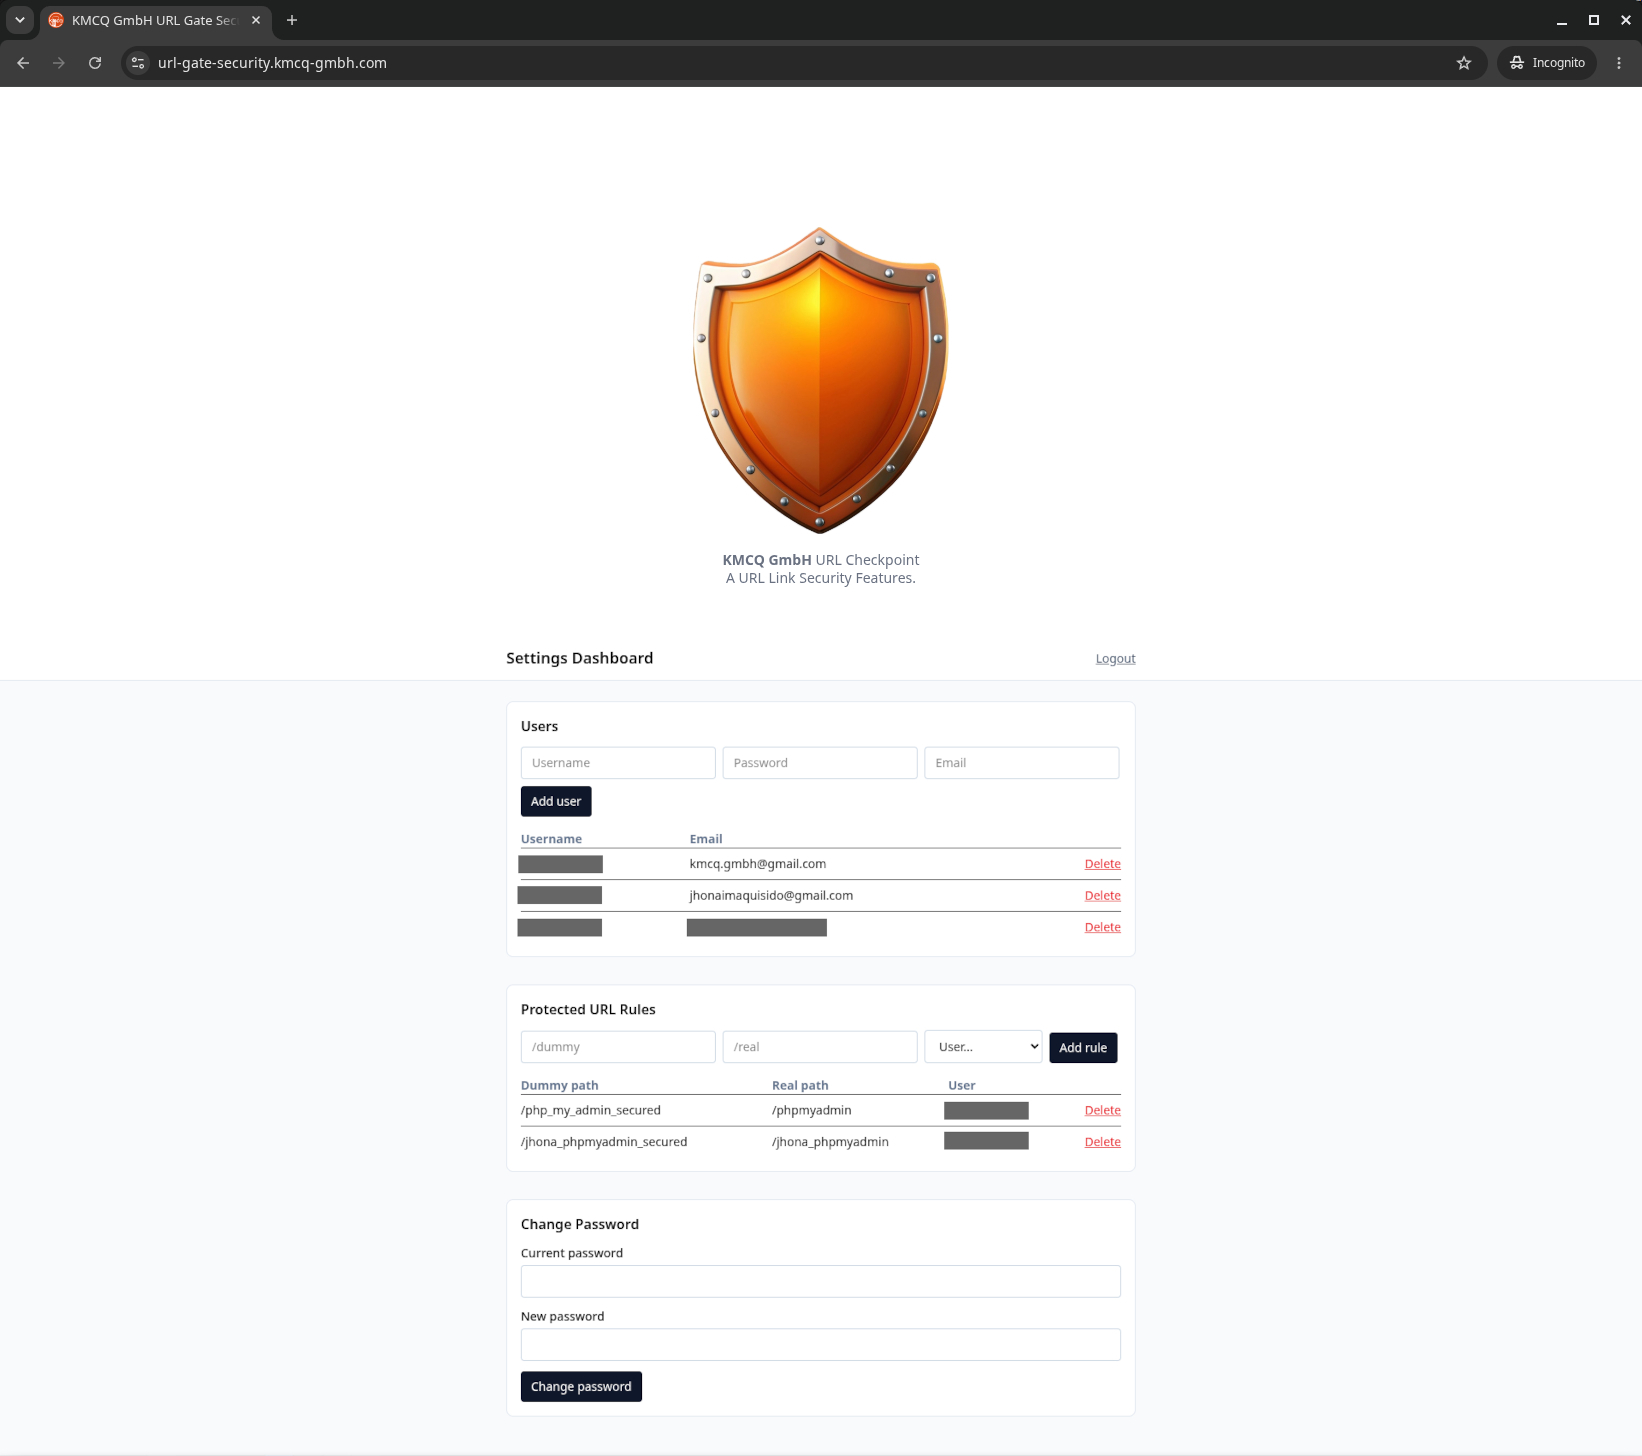Click the Add rule button
The image size is (1642, 1456).
tap(1083, 1048)
